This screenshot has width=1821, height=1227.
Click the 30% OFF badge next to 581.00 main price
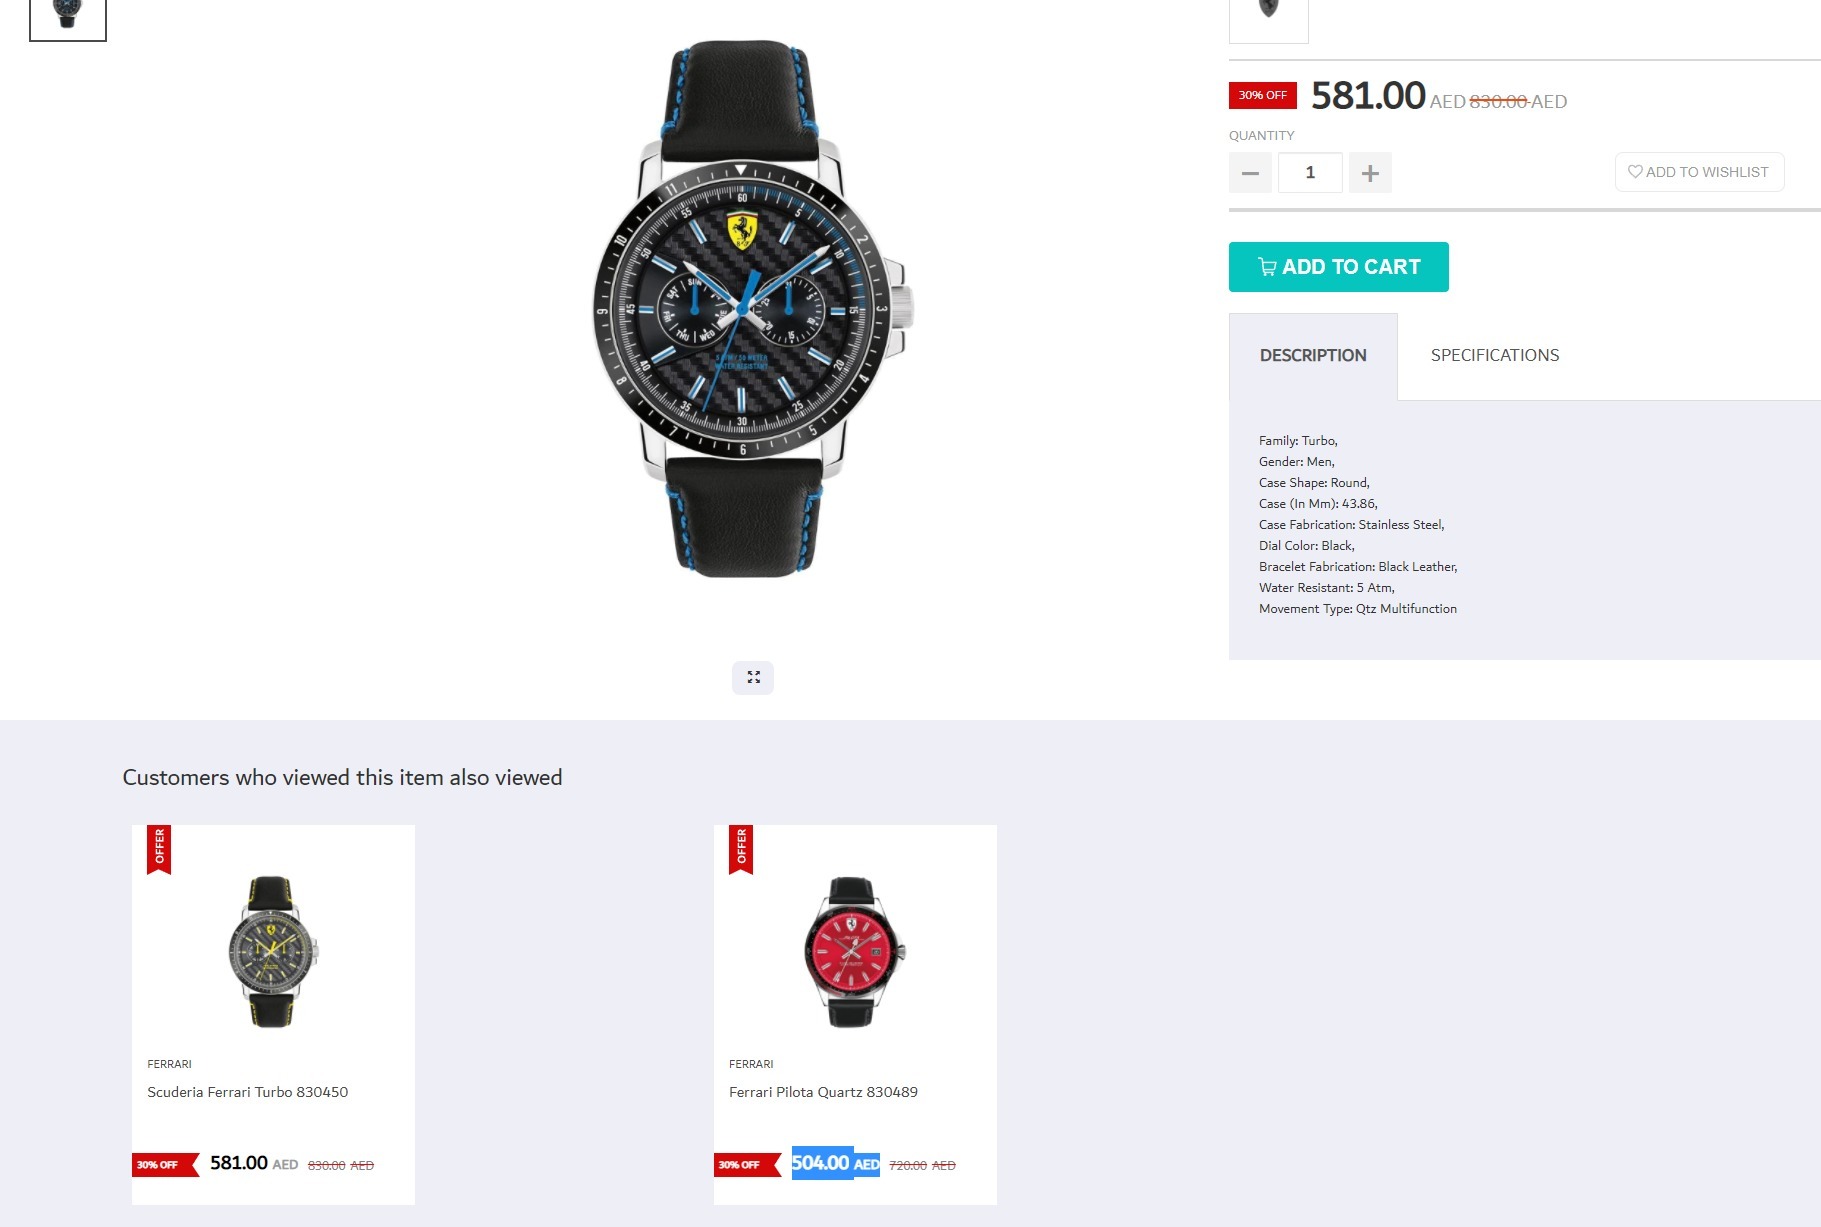click(x=1263, y=95)
